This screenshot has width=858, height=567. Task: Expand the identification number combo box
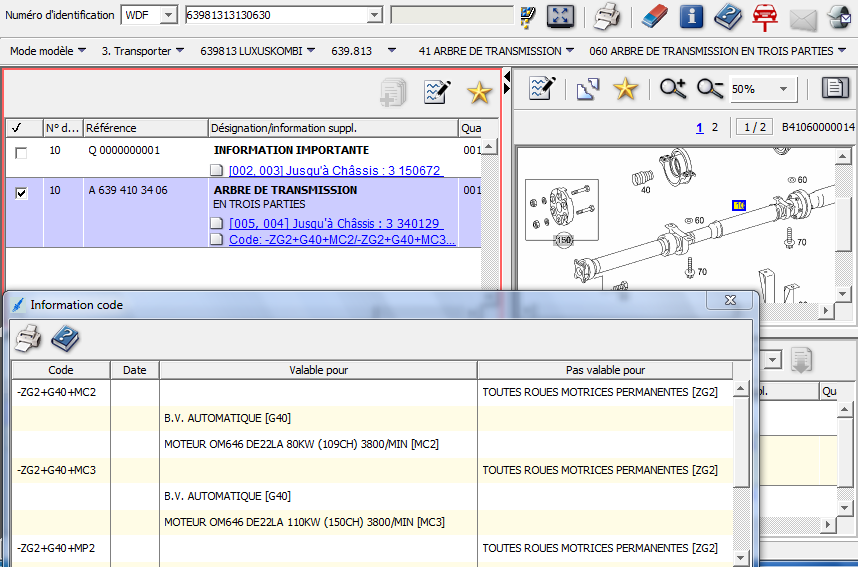tap(374, 15)
